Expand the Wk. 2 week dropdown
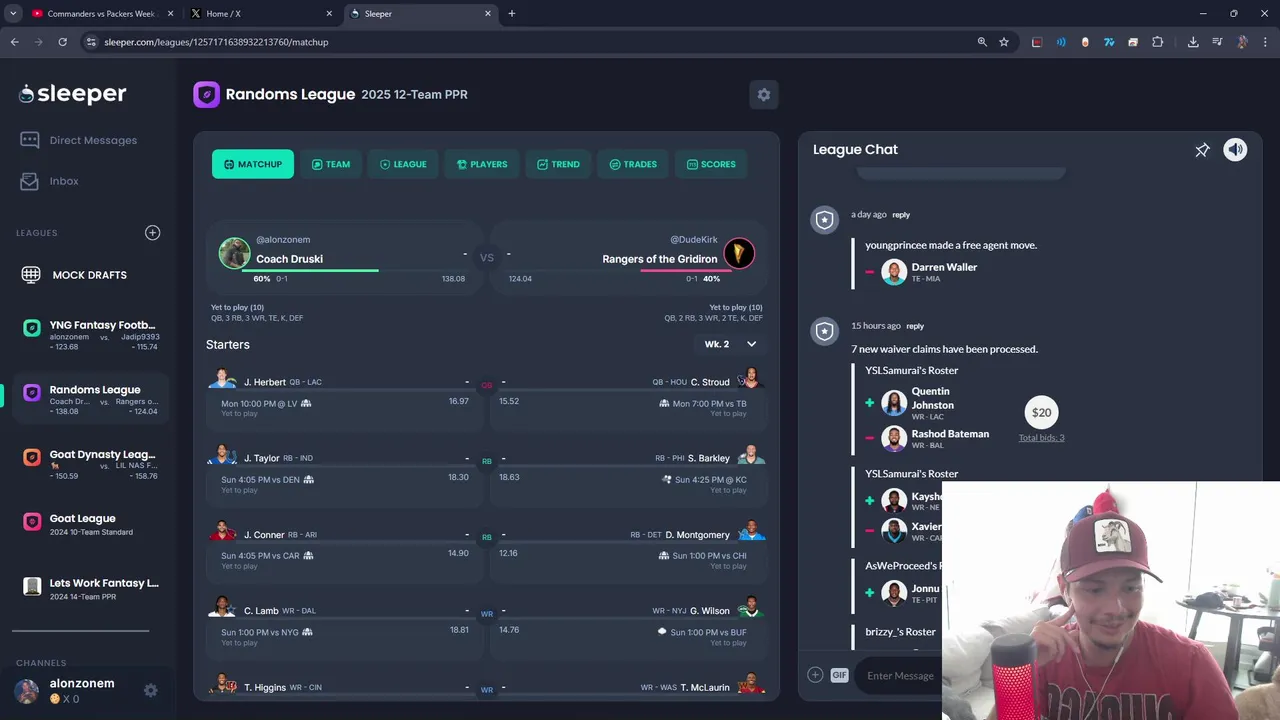This screenshot has width=1280, height=720. [x=730, y=344]
